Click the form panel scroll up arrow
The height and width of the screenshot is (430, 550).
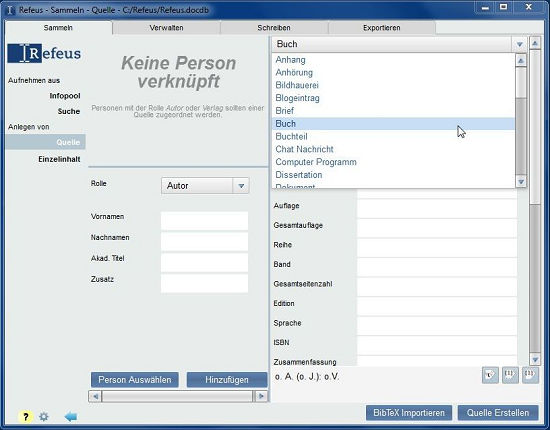pos(535,43)
